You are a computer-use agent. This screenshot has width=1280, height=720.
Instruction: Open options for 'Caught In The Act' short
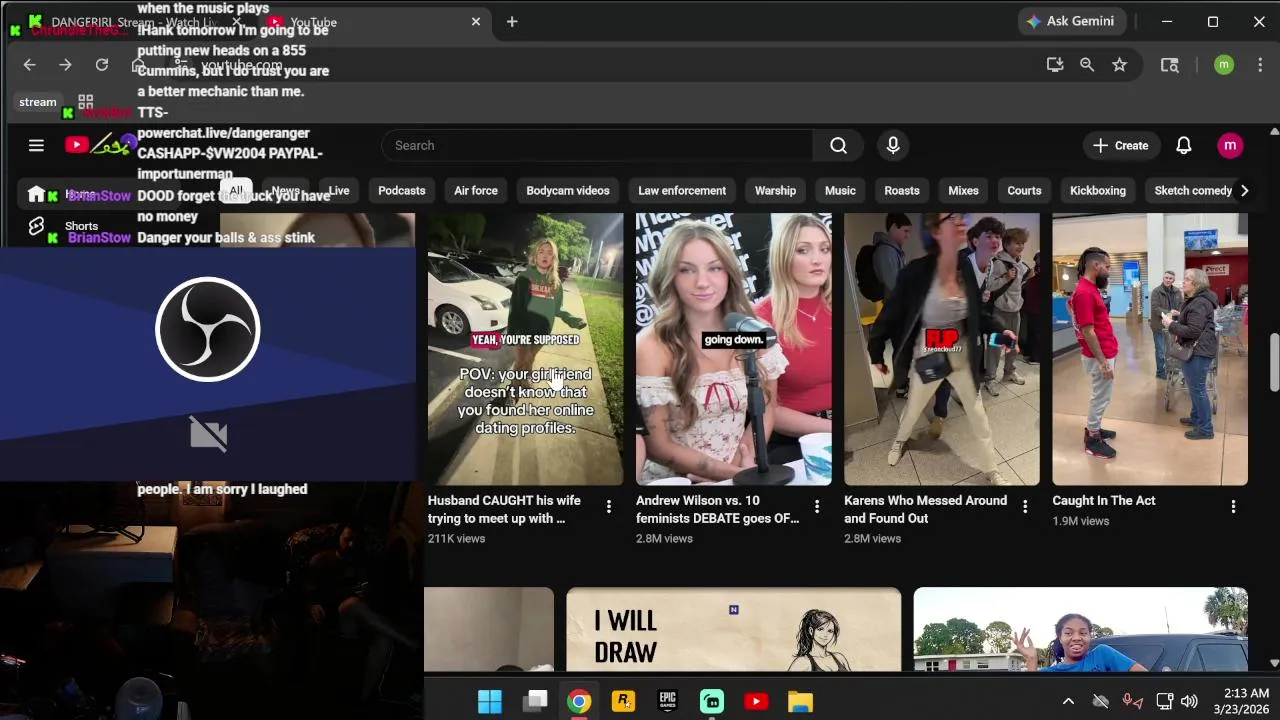click(1233, 507)
